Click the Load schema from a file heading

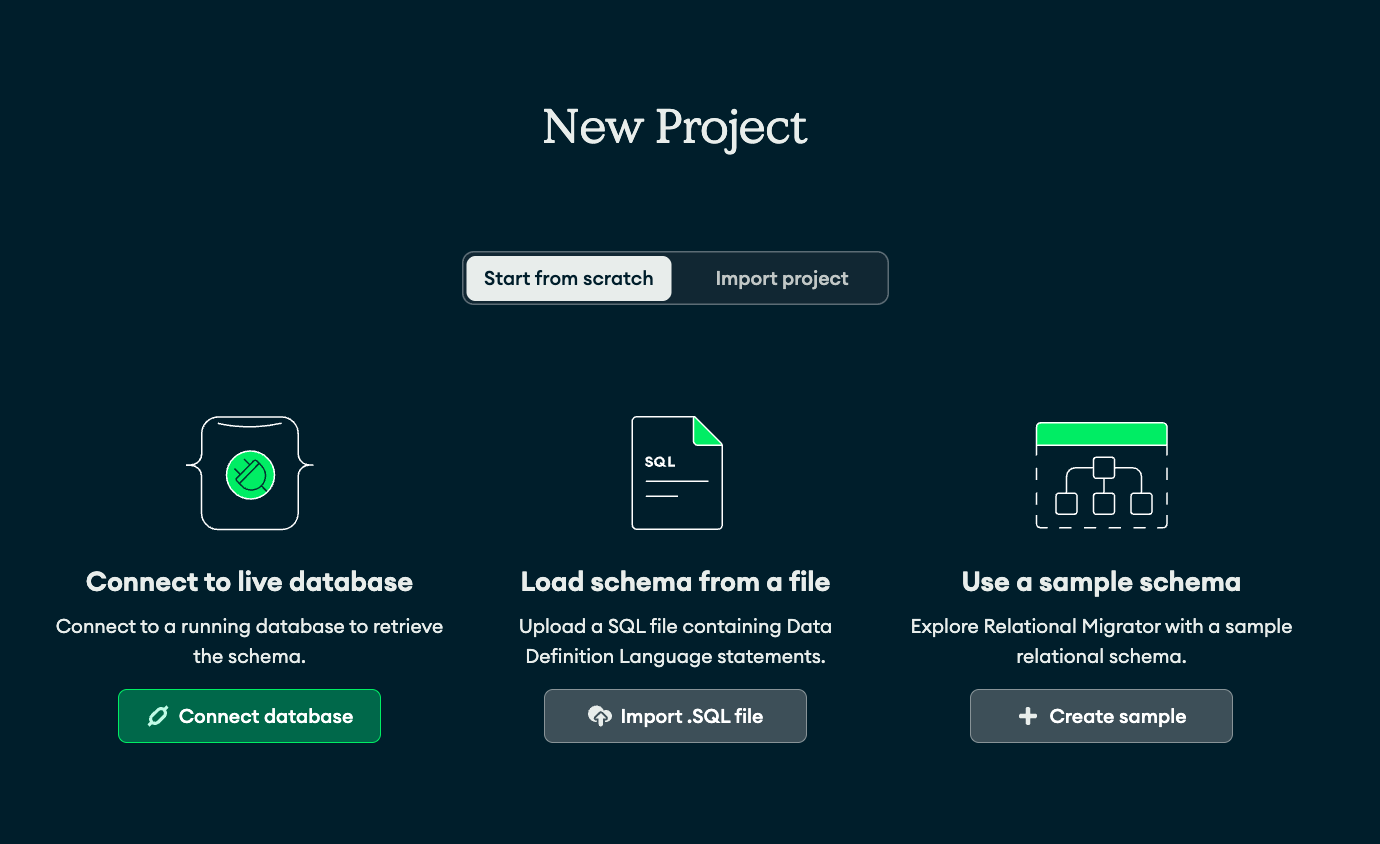point(675,582)
